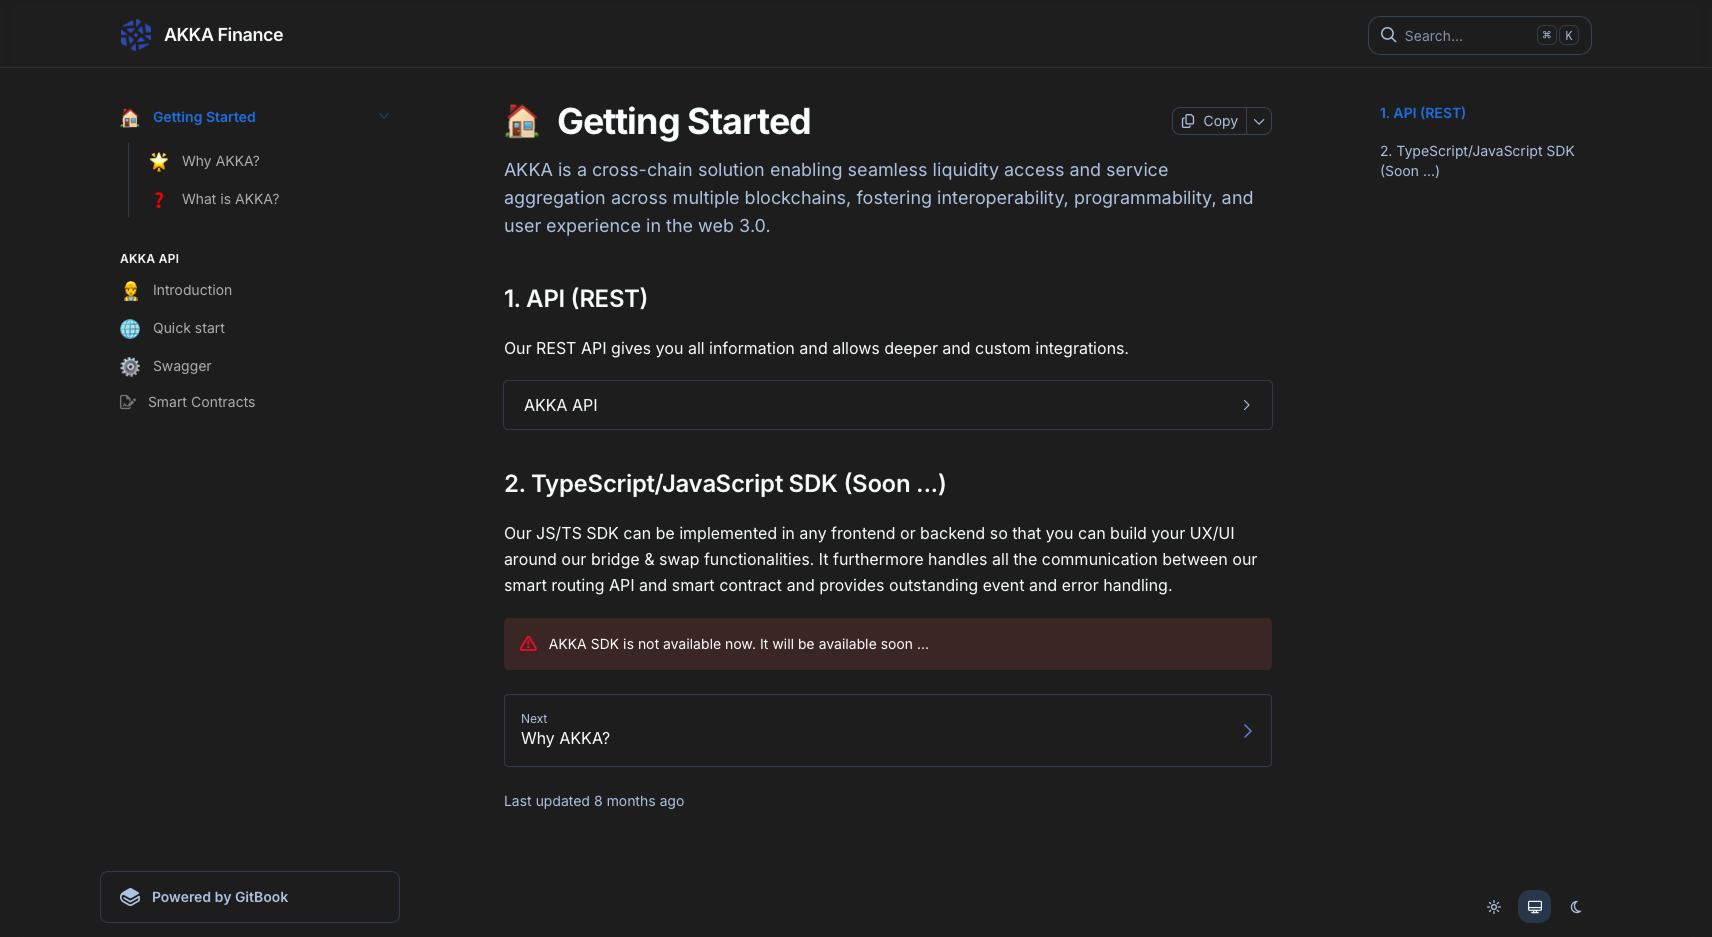The height and width of the screenshot is (937, 1712).
Task: Expand the AKKA API card via its chevron
Action: tap(1246, 405)
